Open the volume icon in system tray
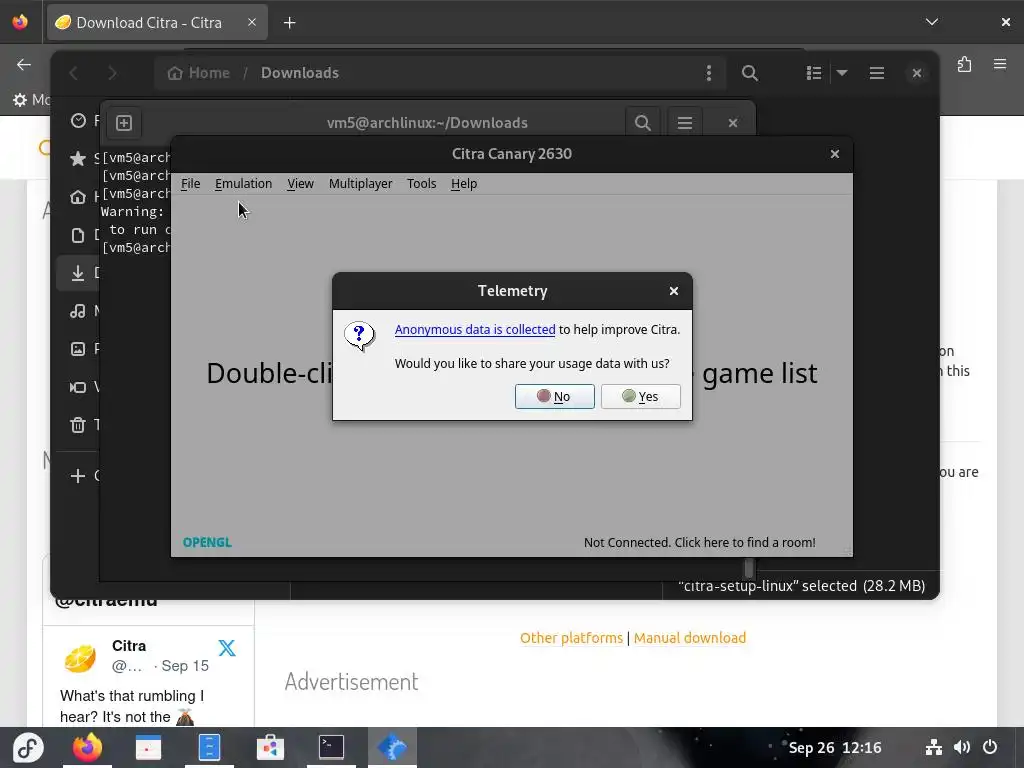 962,747
